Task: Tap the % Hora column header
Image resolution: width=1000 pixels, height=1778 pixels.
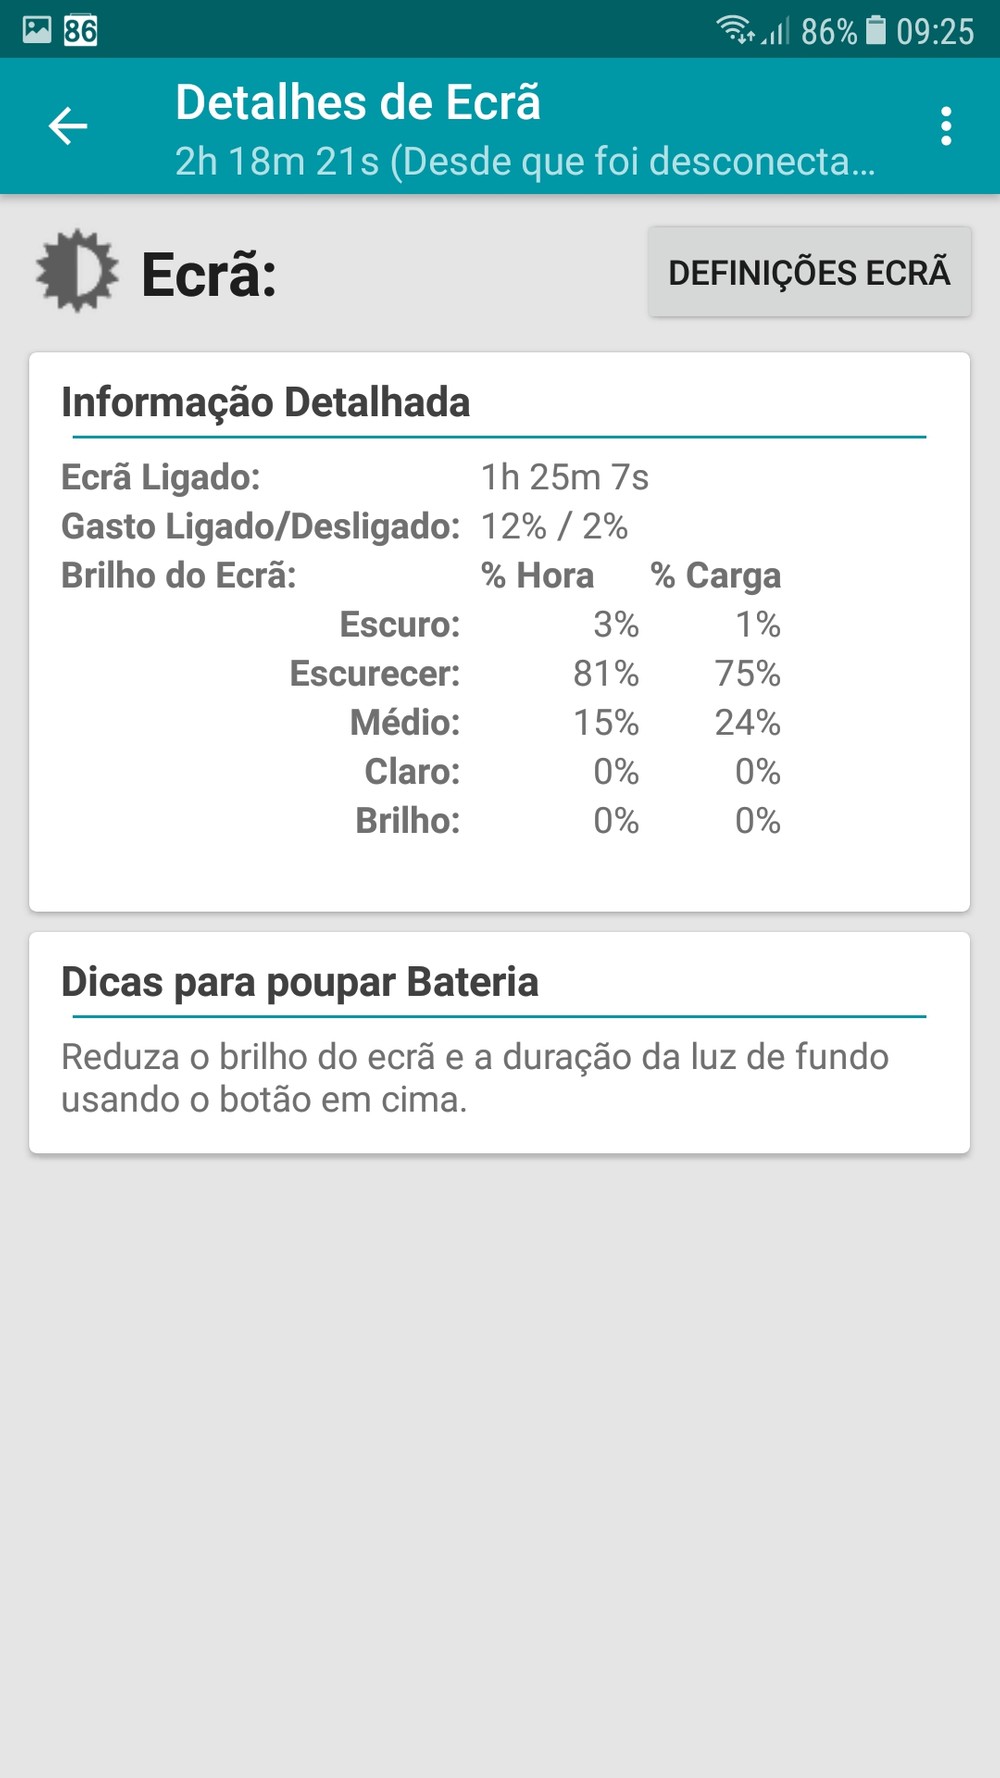Action: [x=537, y=576]
